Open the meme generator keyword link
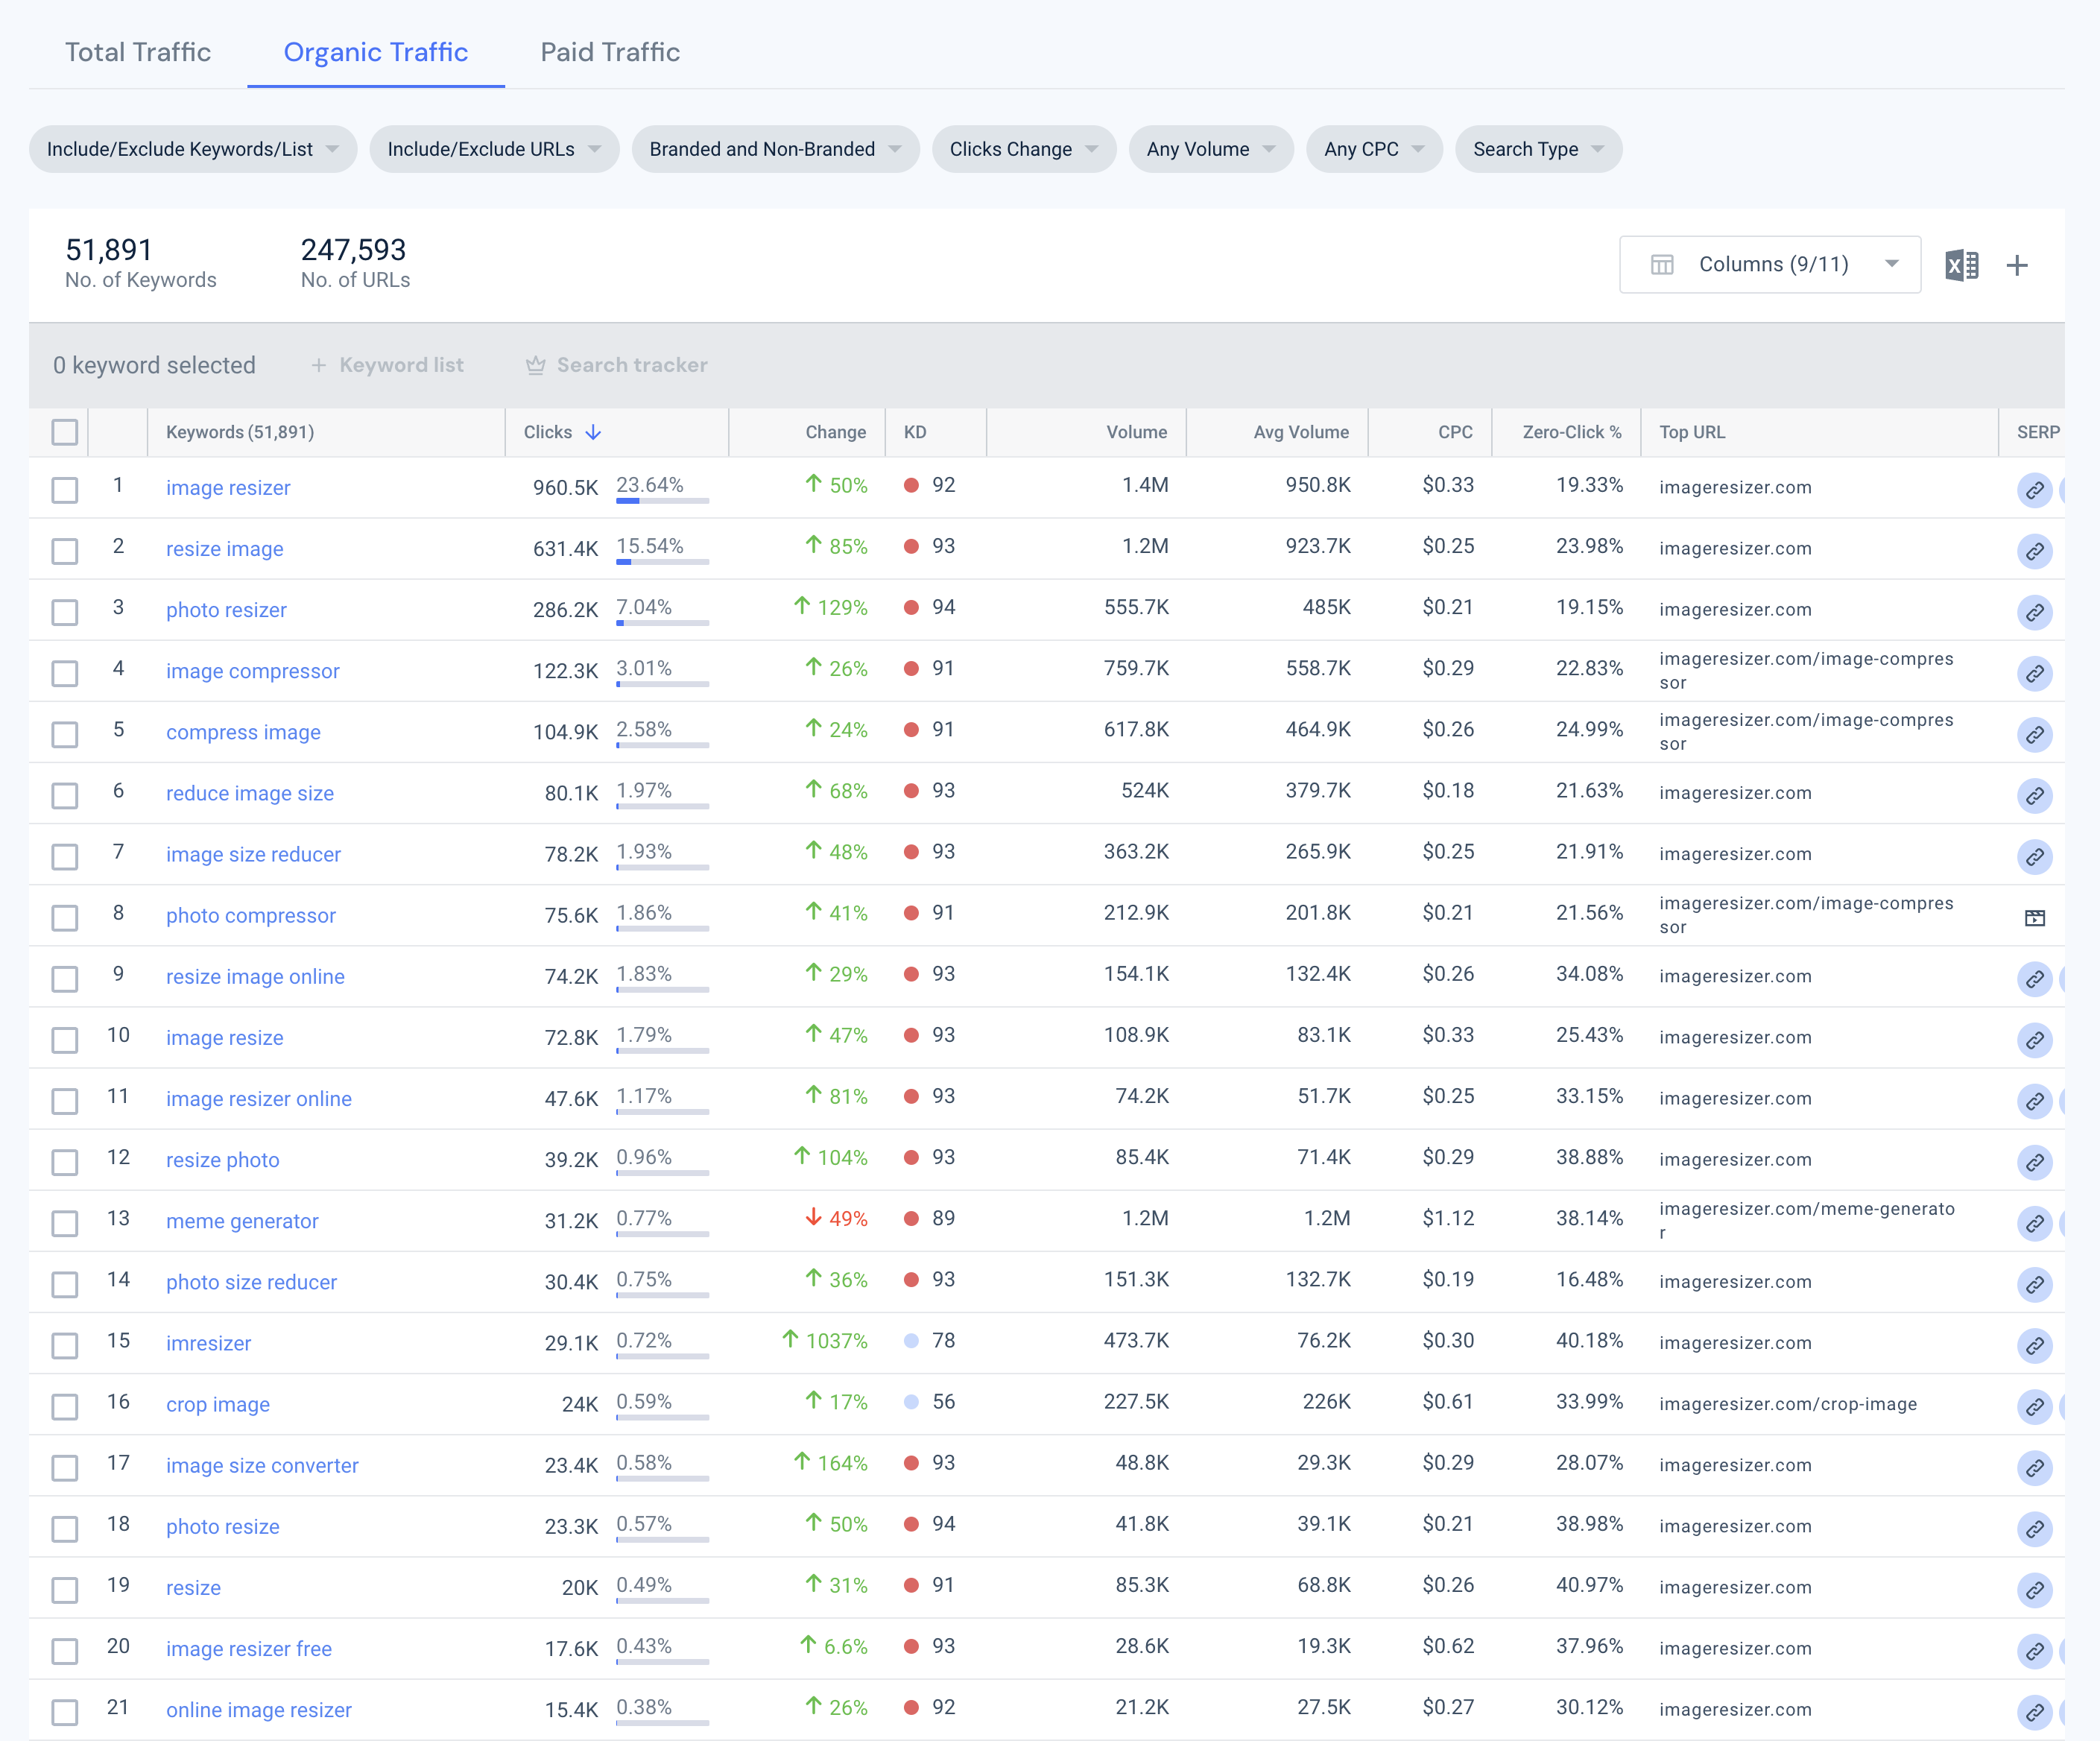Image resolution: width=2100 pixels, height=1741 pixels. (242, 1221)
